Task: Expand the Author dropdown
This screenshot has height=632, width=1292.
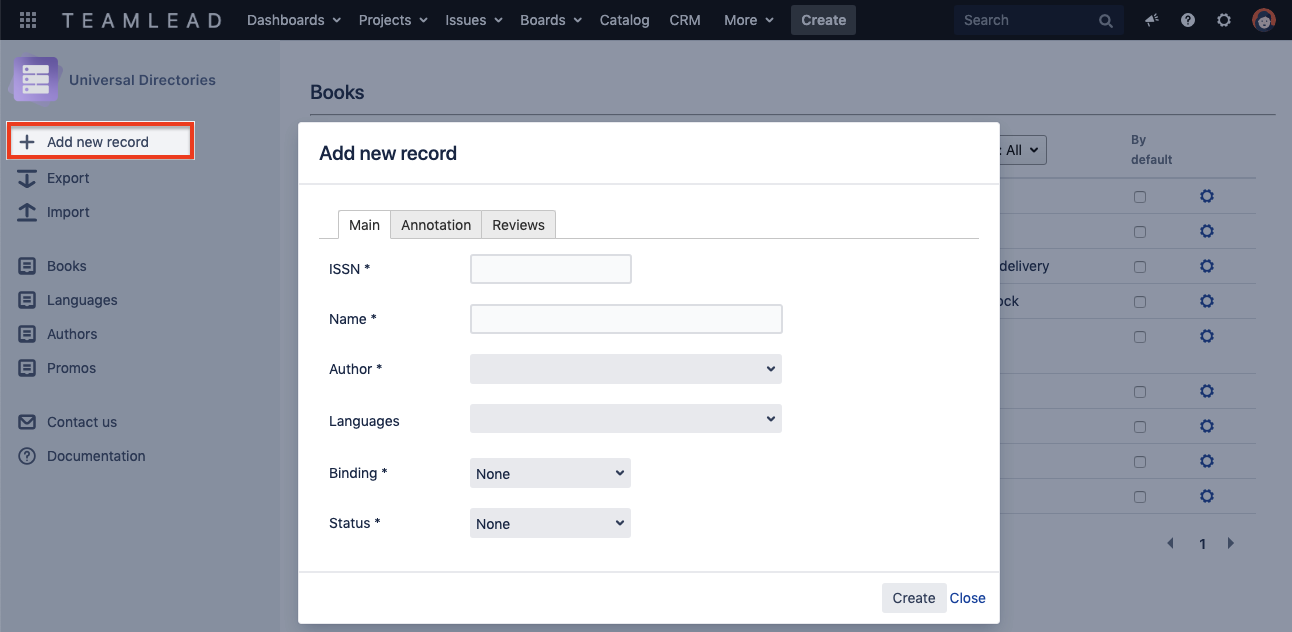Action: click(625, 369)
